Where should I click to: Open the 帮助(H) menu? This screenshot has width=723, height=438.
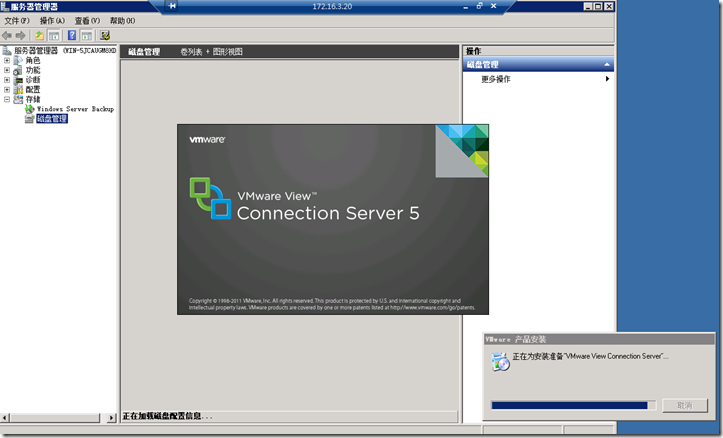click(122, 21)
